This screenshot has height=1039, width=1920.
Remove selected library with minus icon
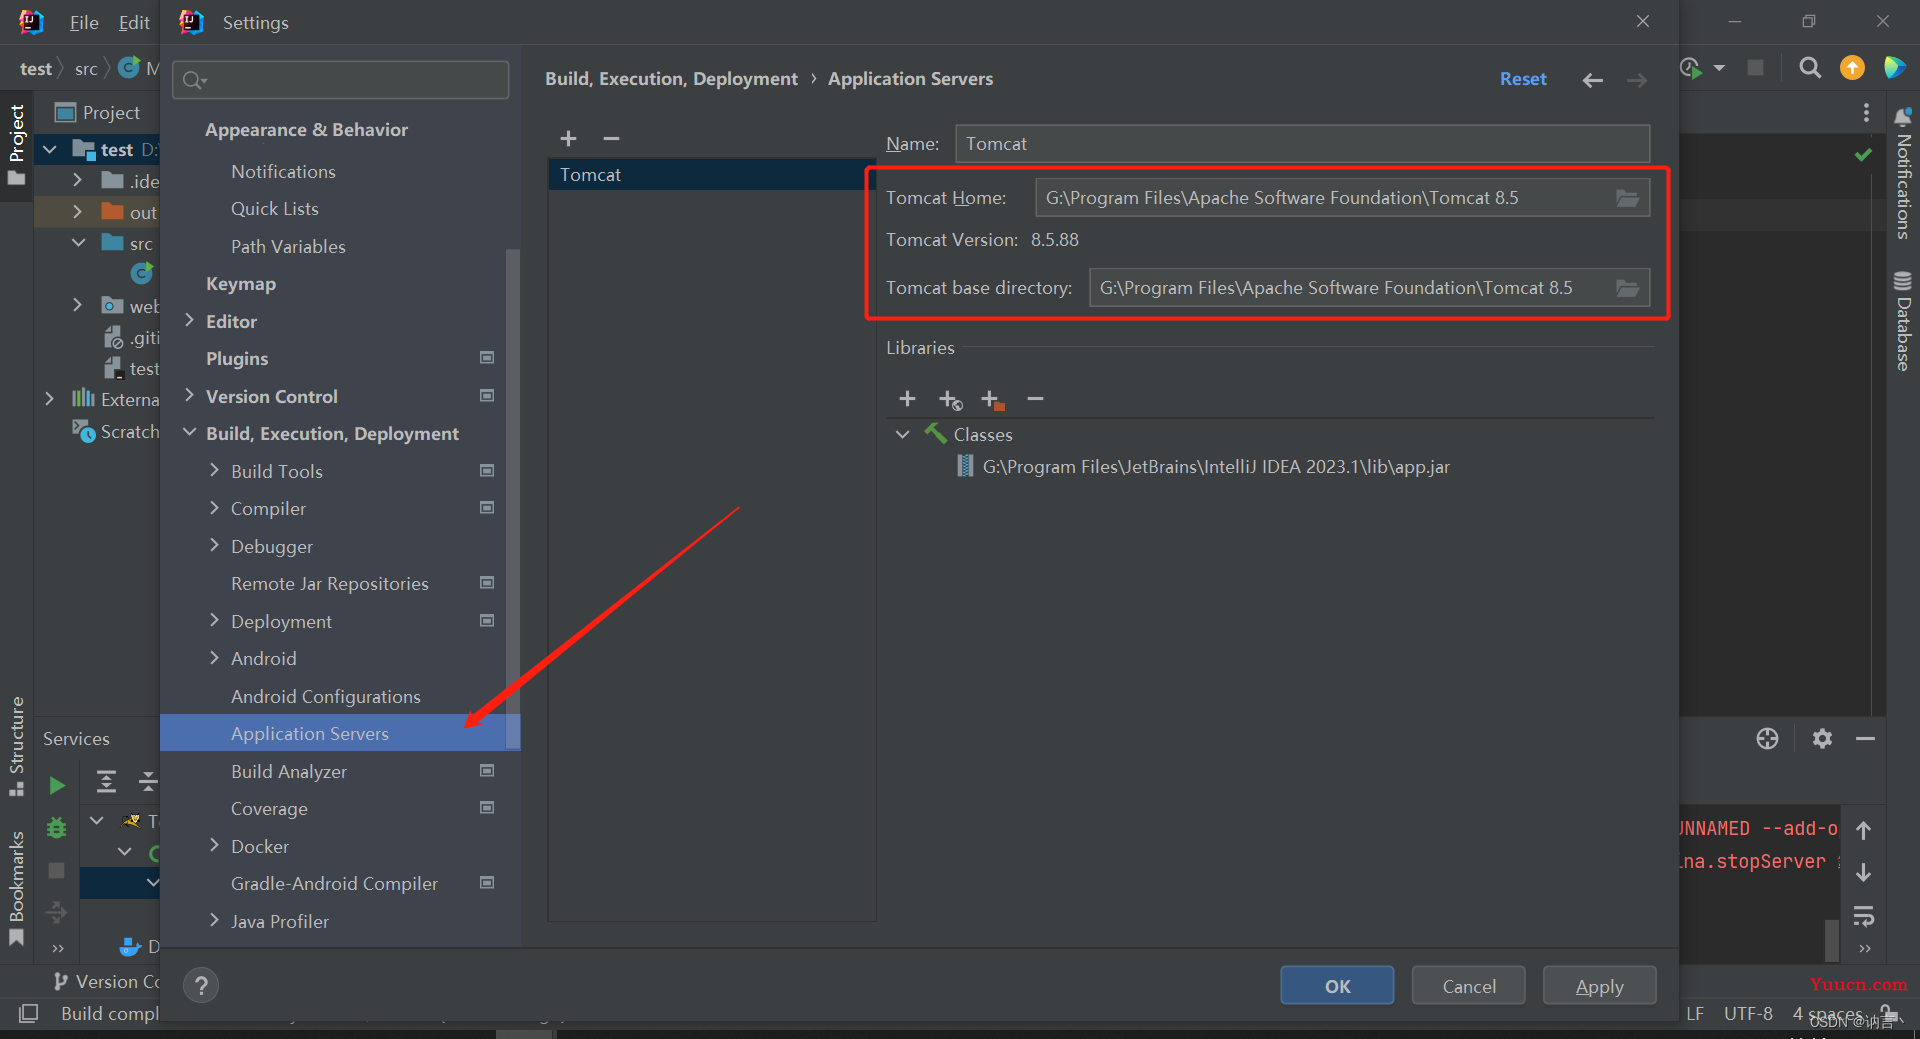tap(1035, 399)
